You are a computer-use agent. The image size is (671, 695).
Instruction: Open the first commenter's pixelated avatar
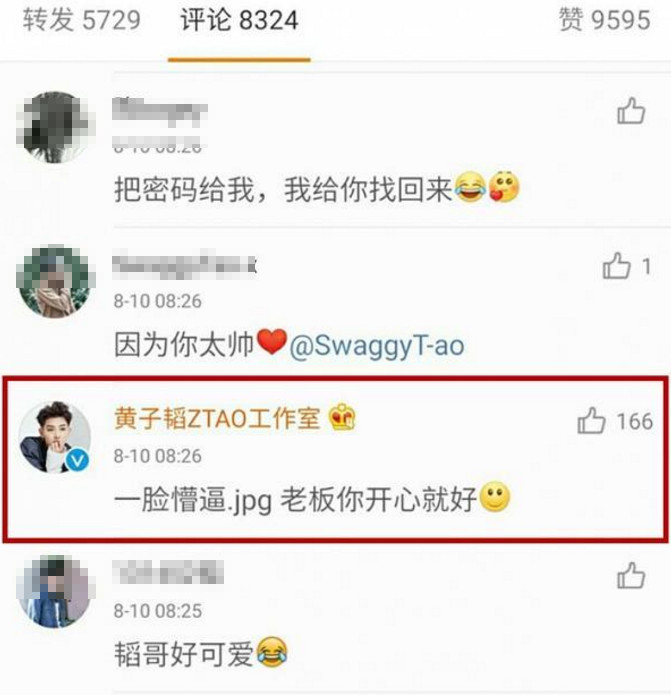[x=55, y=127]
